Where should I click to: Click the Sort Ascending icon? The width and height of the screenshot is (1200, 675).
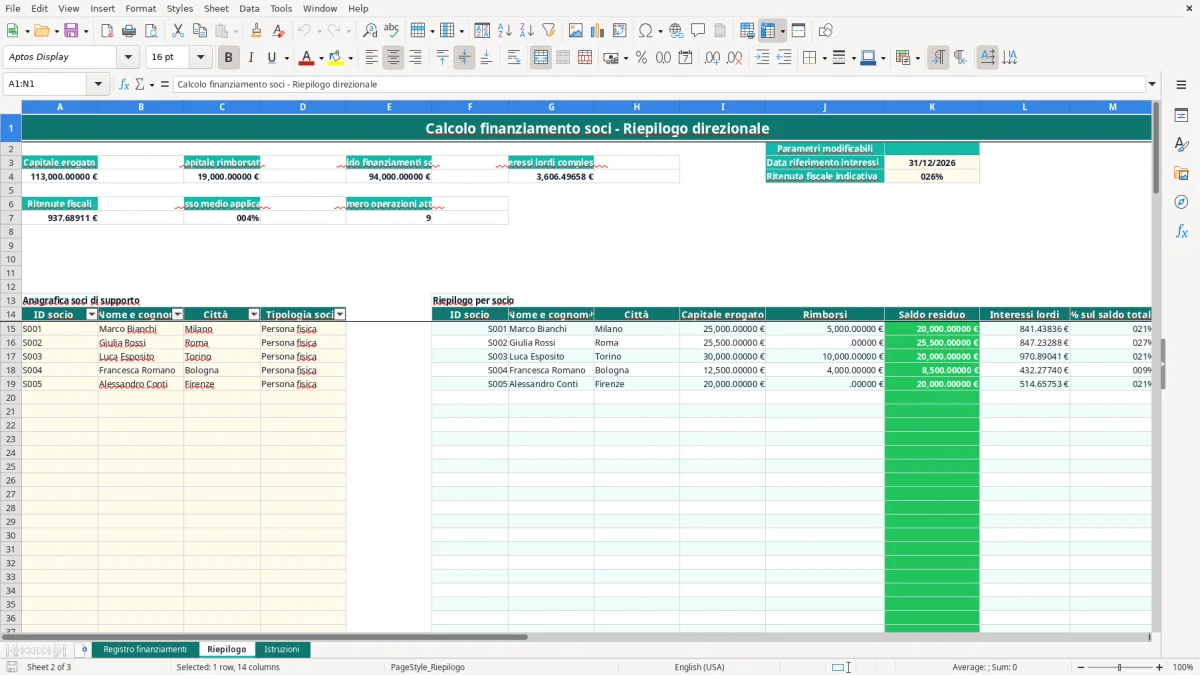[504, 31]
